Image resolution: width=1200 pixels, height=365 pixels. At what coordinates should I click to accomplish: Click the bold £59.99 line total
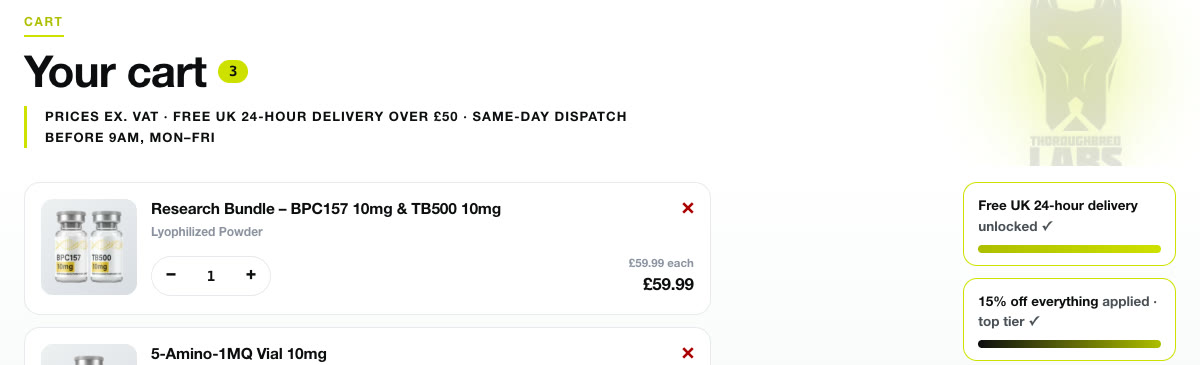point(668,284)
